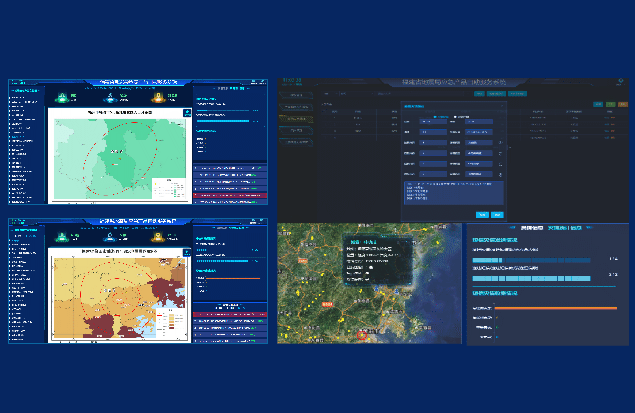Open fourth left navigation button in dark window
The image size is (635, 413).
click(x=296, y=130)
